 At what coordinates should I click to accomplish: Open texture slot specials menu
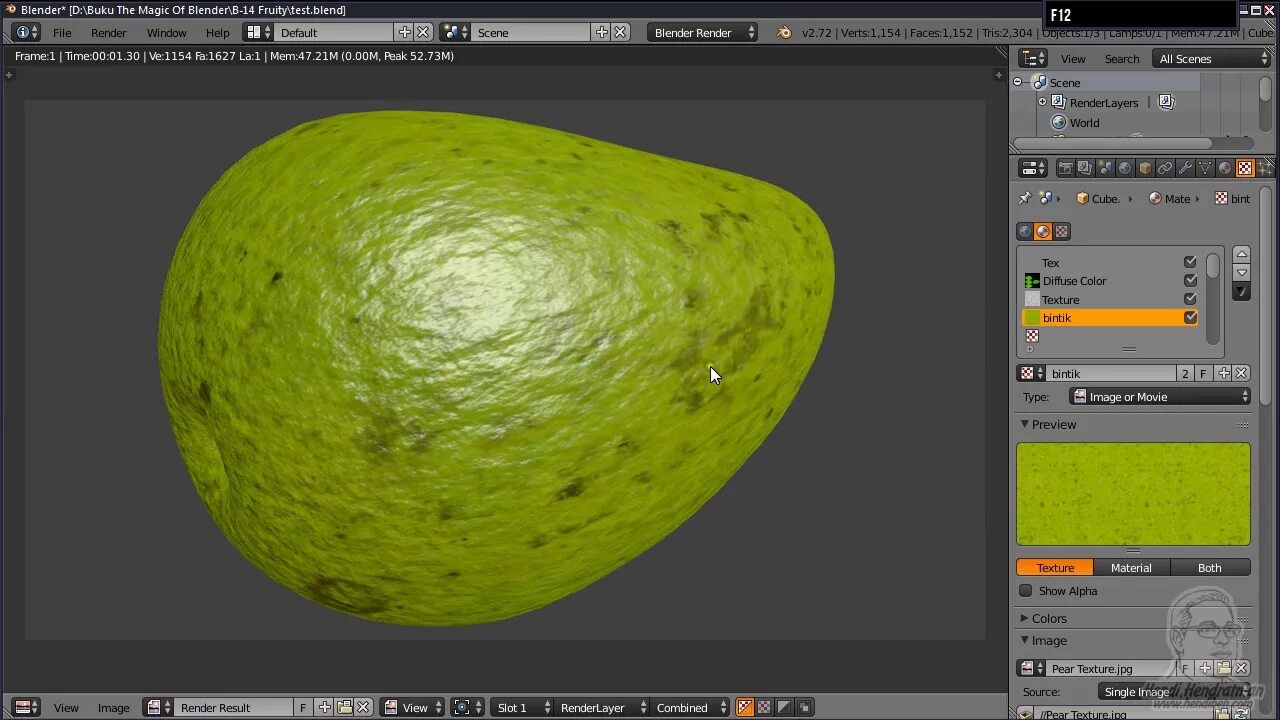1241,292
